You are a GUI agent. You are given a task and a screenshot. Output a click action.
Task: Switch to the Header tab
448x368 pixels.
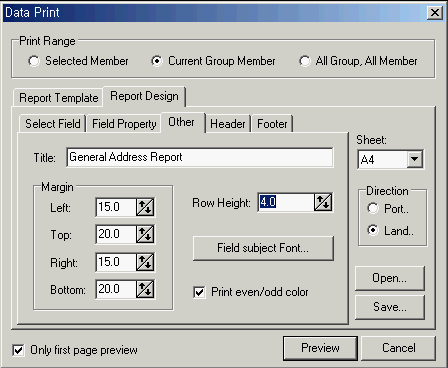coord(228,124)
